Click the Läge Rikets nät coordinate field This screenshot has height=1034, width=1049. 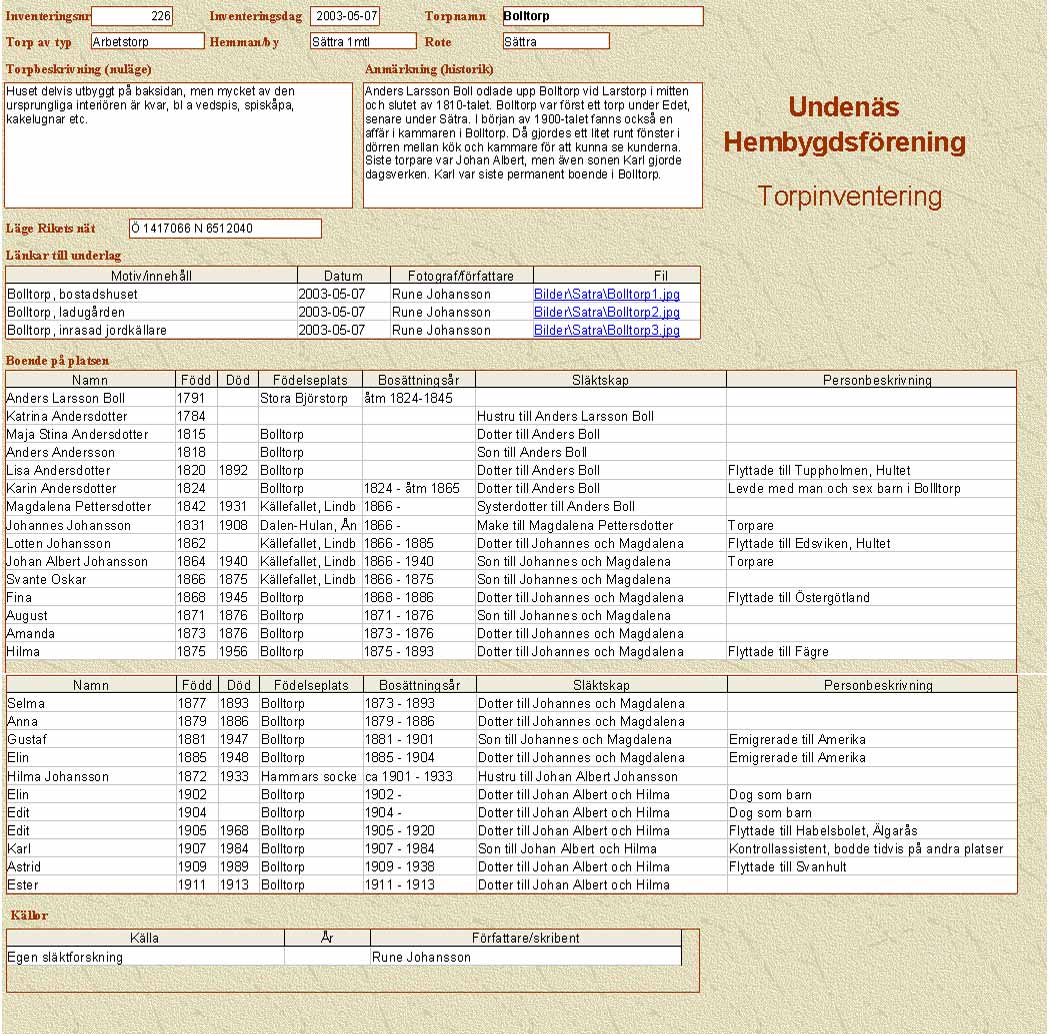[x=225, y=229]
